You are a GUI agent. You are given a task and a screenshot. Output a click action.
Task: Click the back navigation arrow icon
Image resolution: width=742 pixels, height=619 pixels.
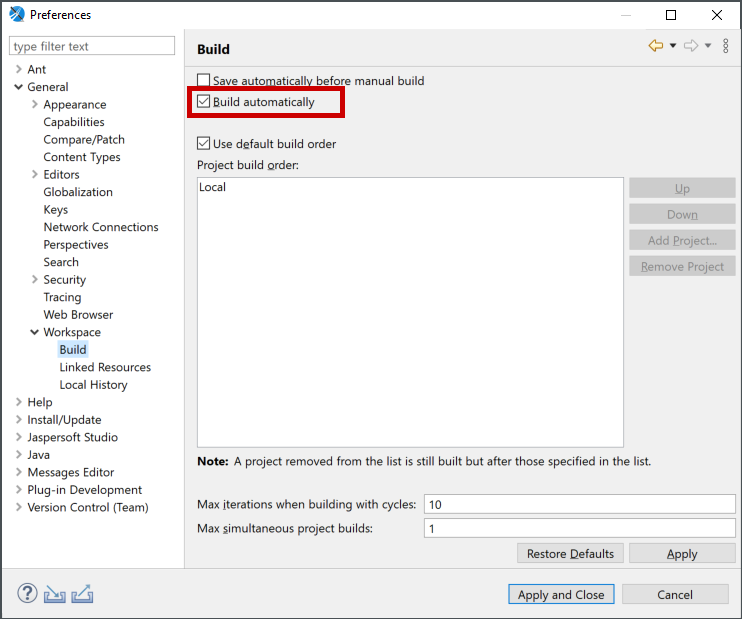655,46
